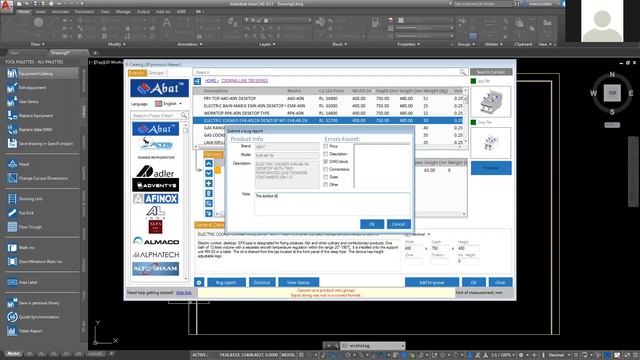Expand the Draw ribbon panel
Viewport: 640px width, 360px height.
pos(38,44)
